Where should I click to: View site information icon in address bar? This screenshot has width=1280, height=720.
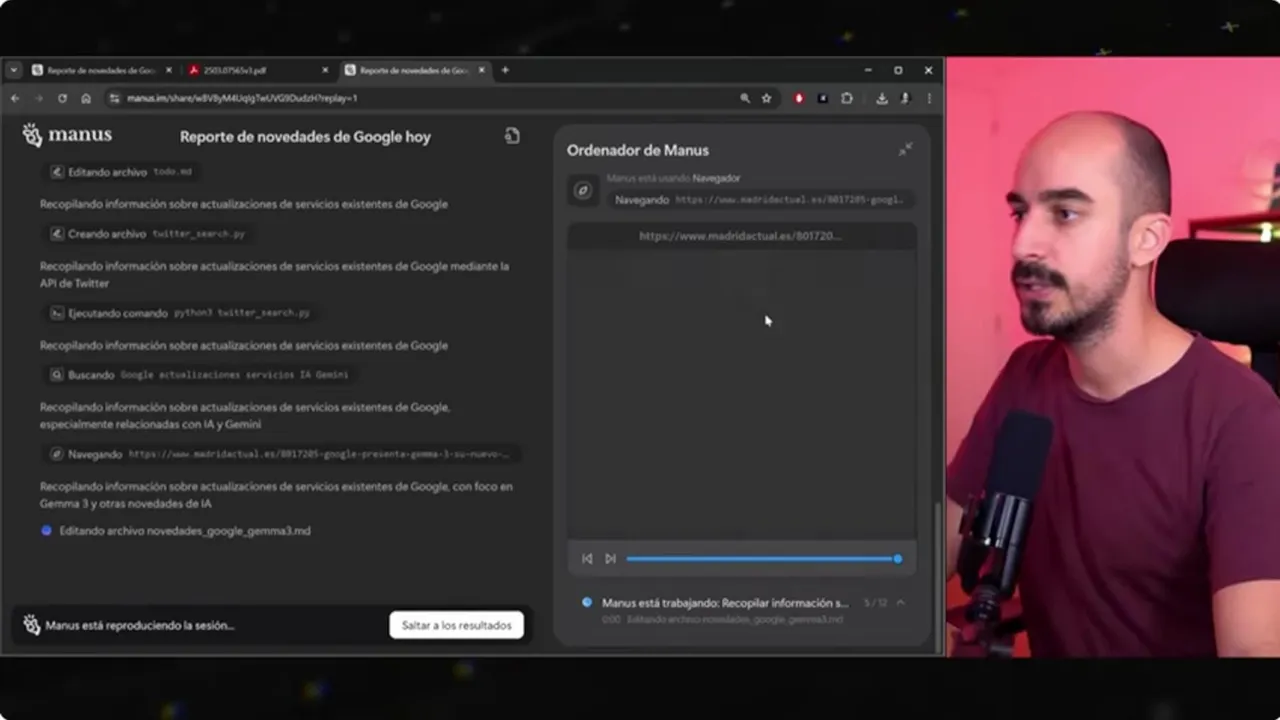coord(114,98)
